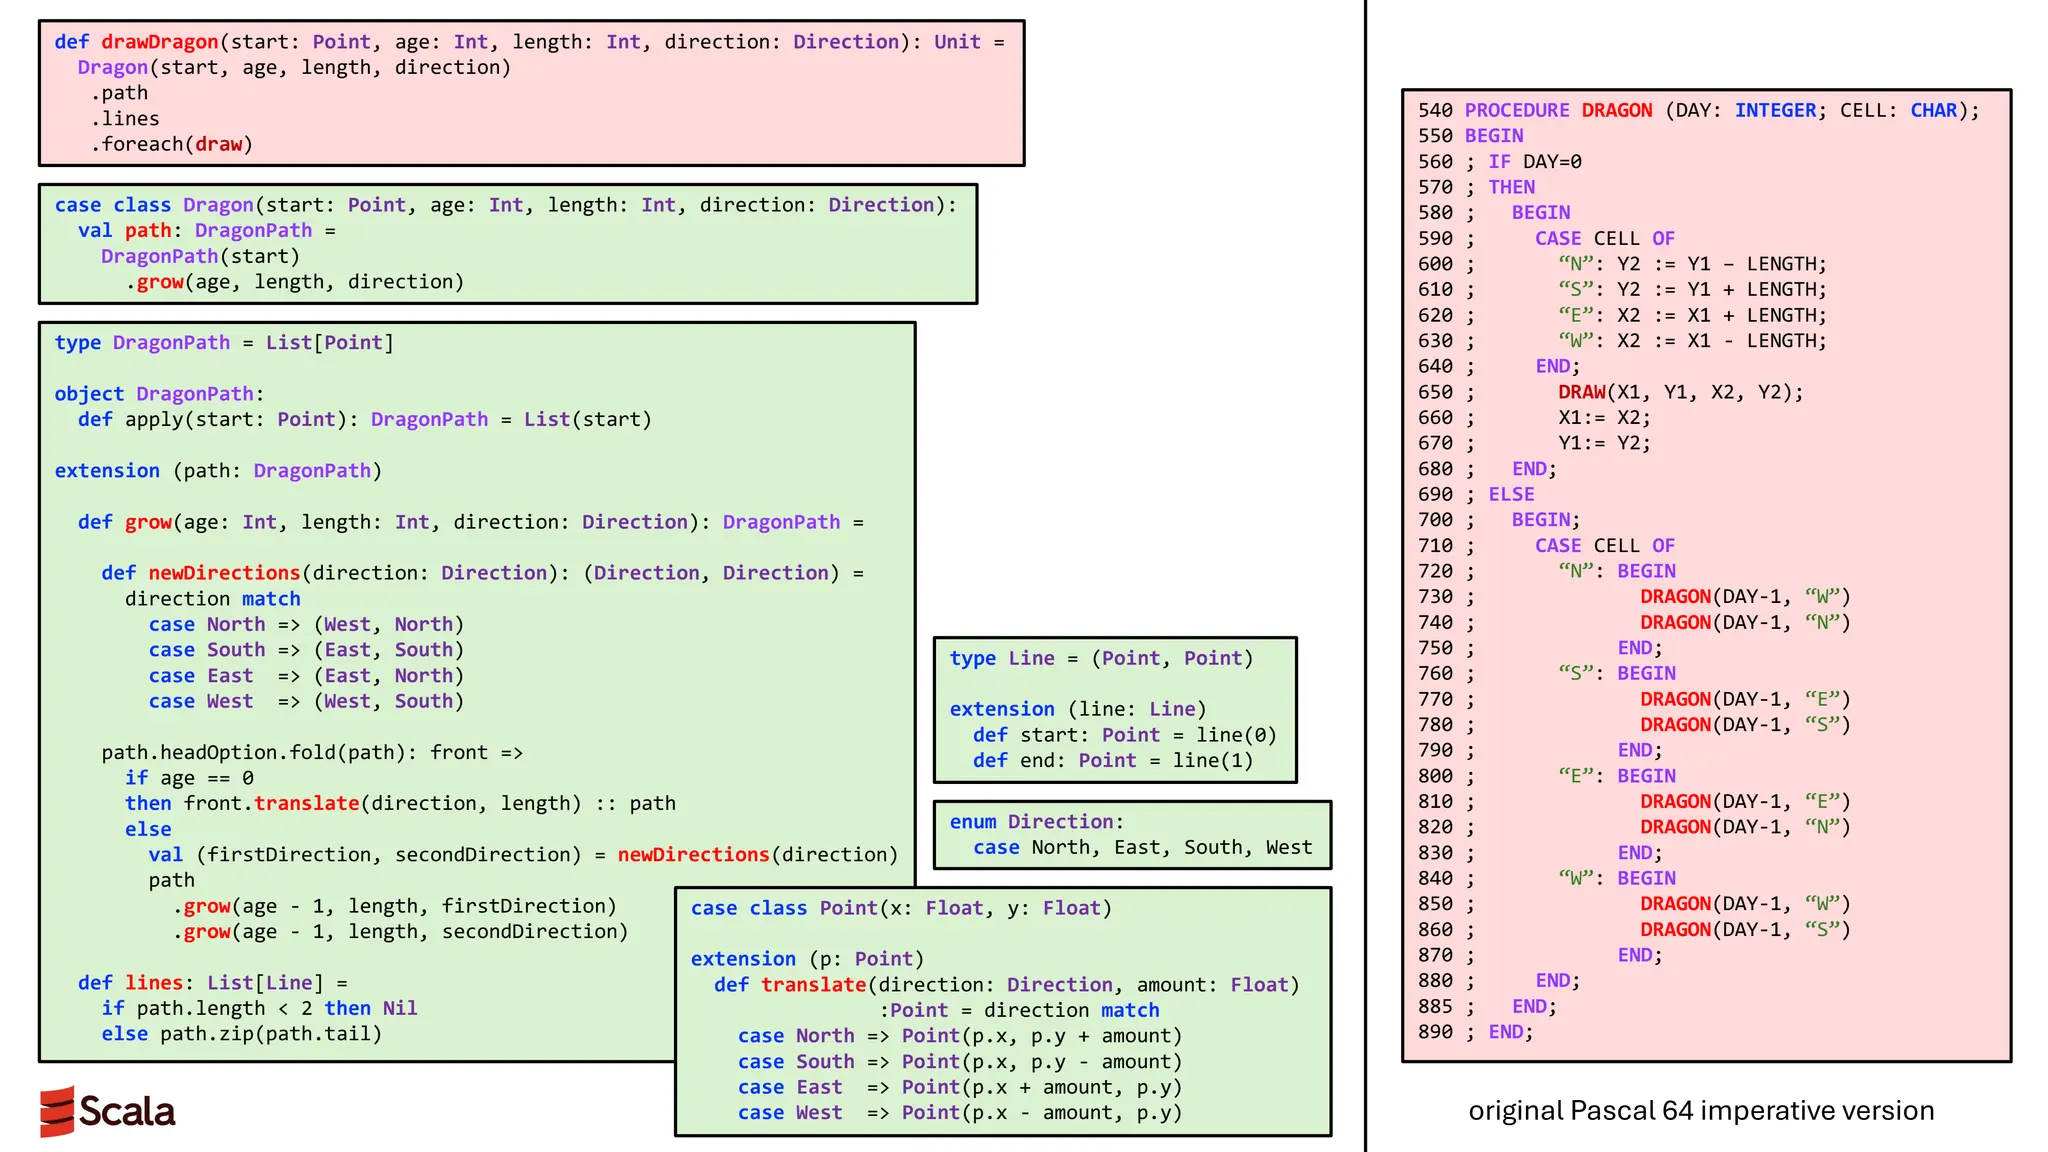Click 'PROCEDURE' keyword on line 540
The image size is (2048, 1152).
1517,110
